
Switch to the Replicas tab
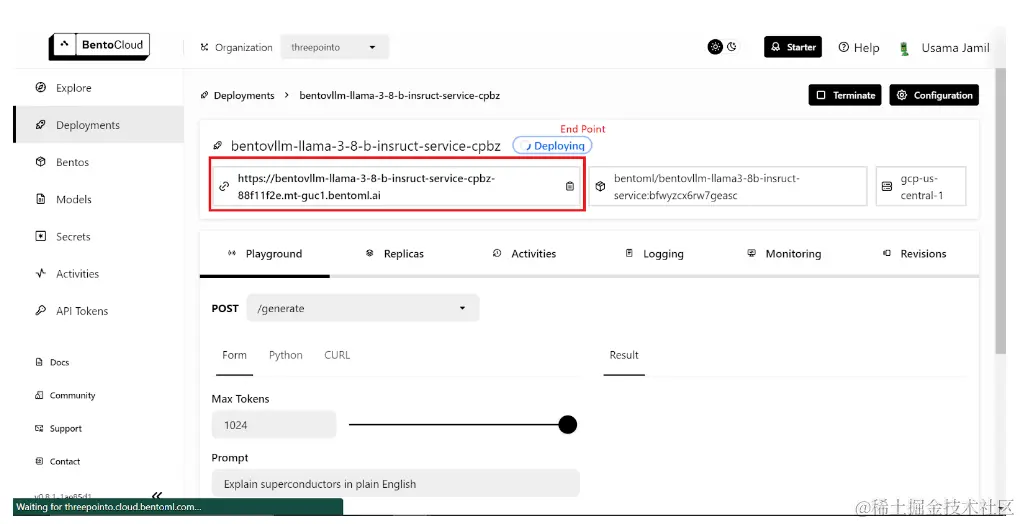(x=395, y=254)
